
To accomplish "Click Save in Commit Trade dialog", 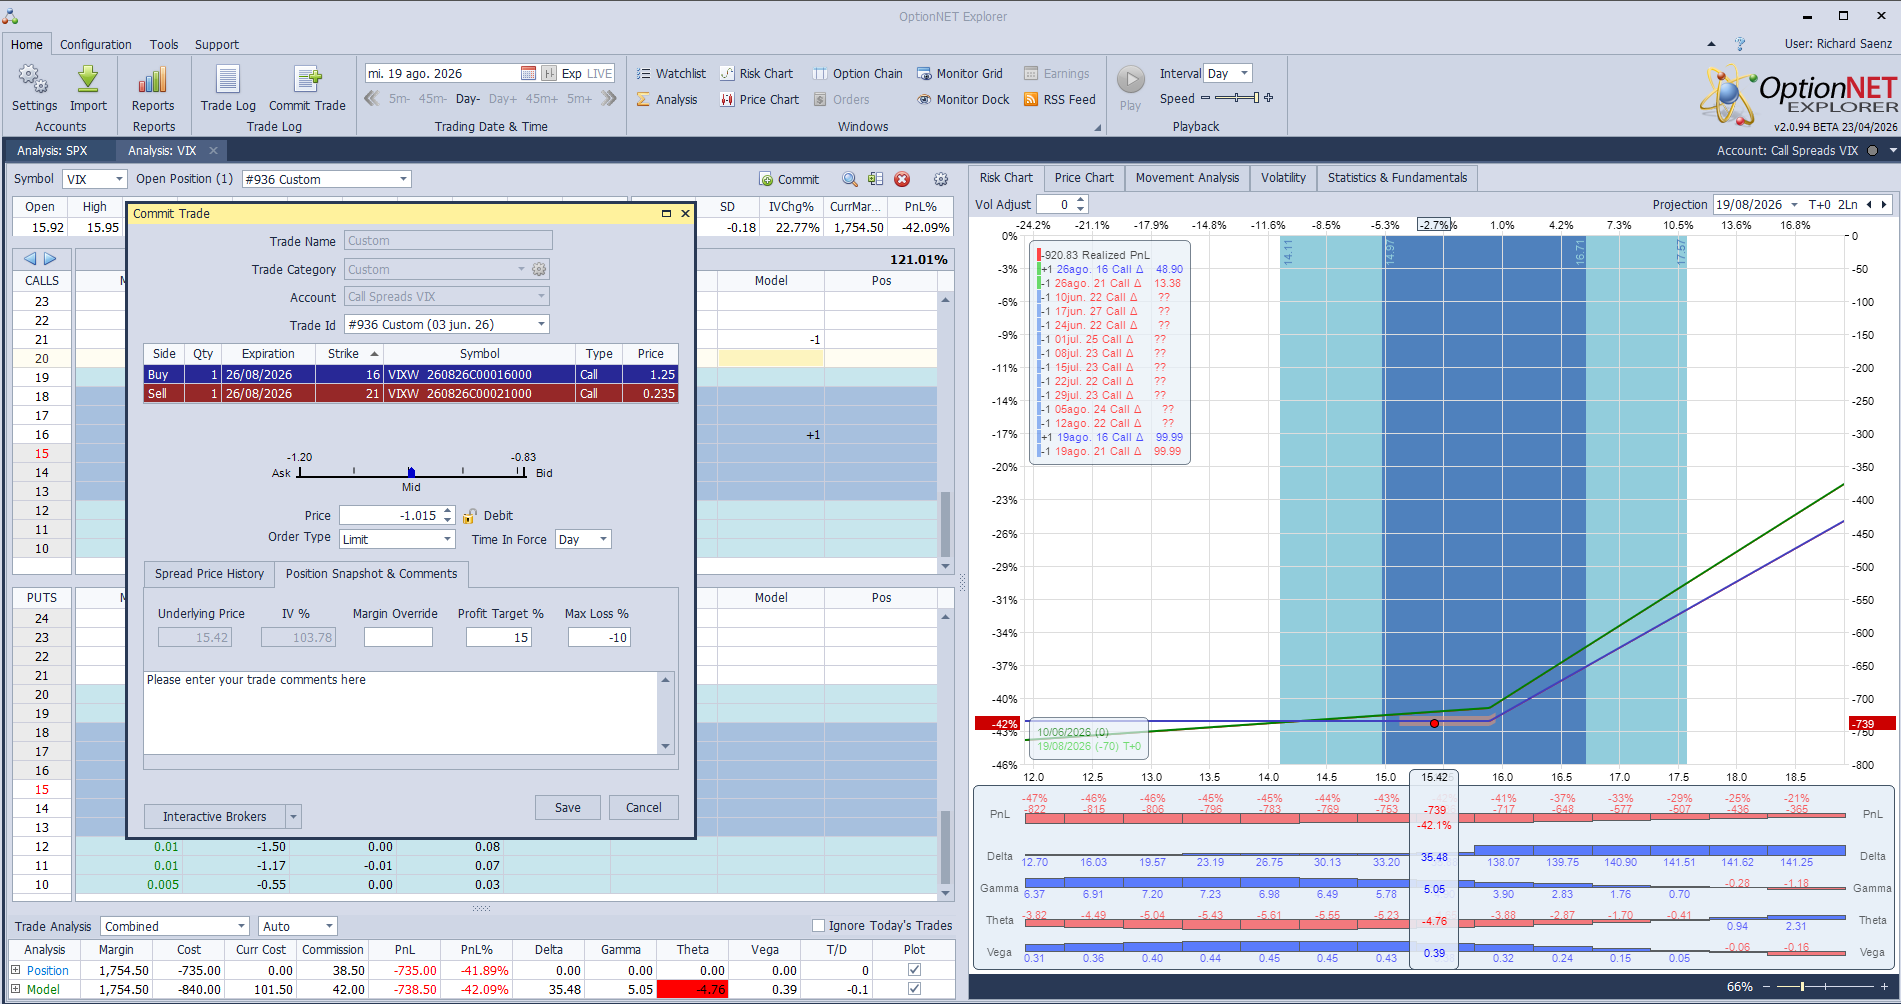I will point(568,807).
